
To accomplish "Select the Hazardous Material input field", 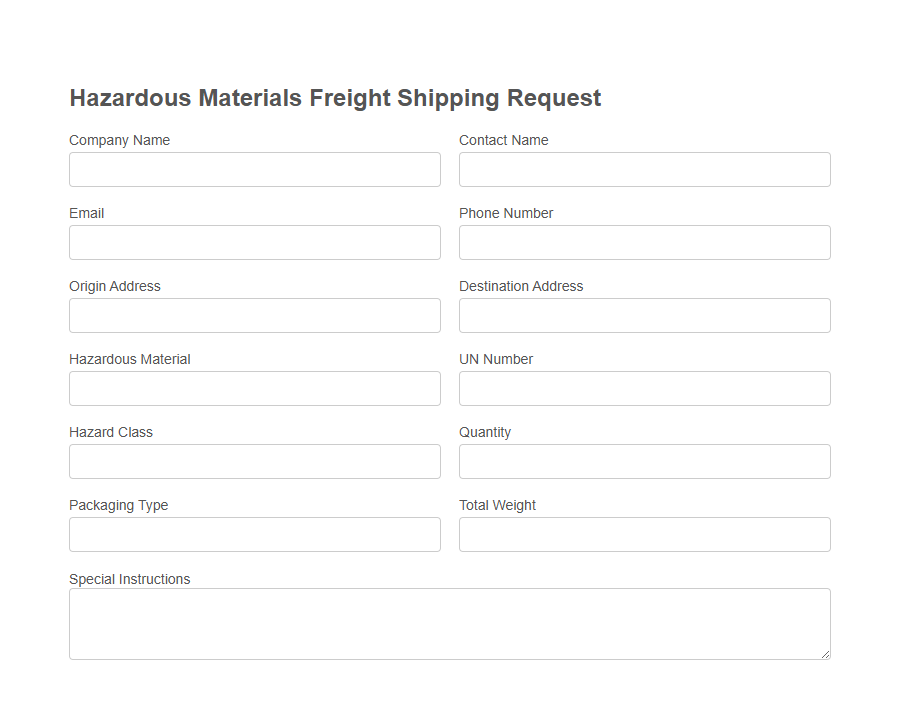I will [x=254, y=388].
